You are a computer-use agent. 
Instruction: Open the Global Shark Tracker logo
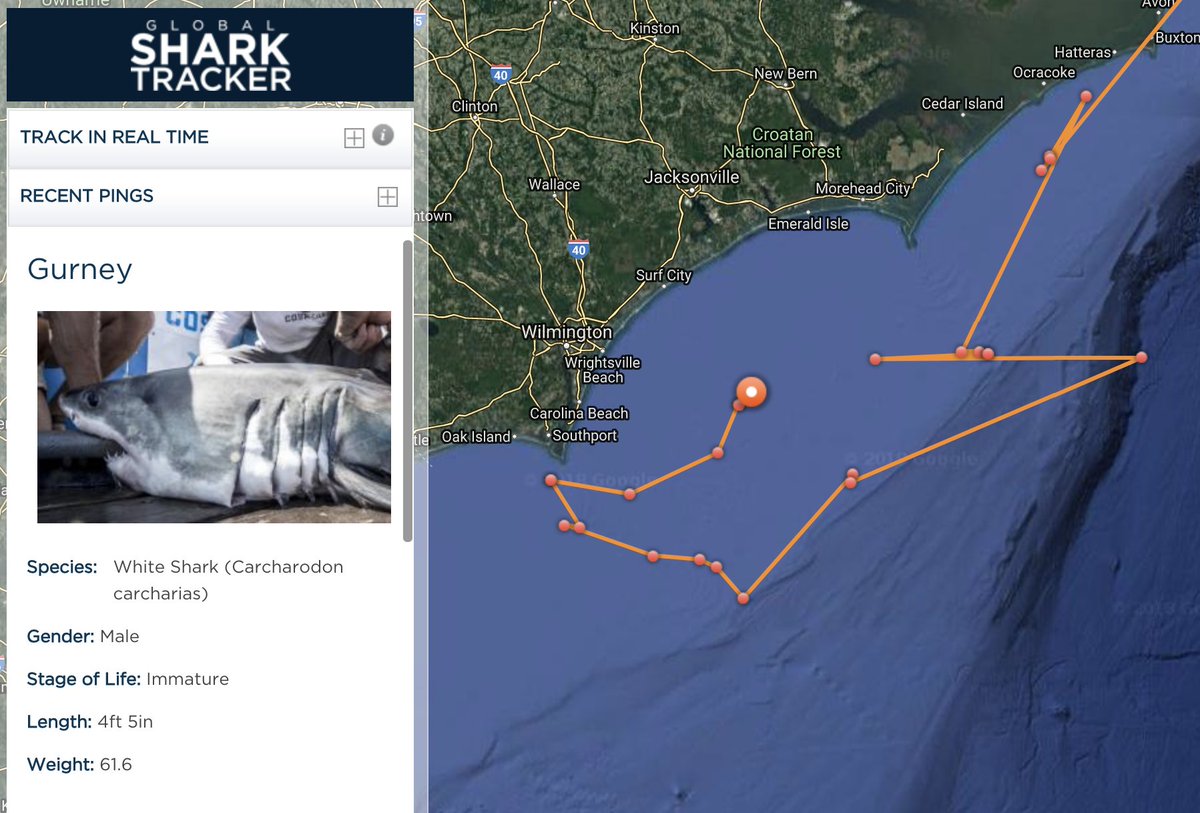tap(210, 55)
